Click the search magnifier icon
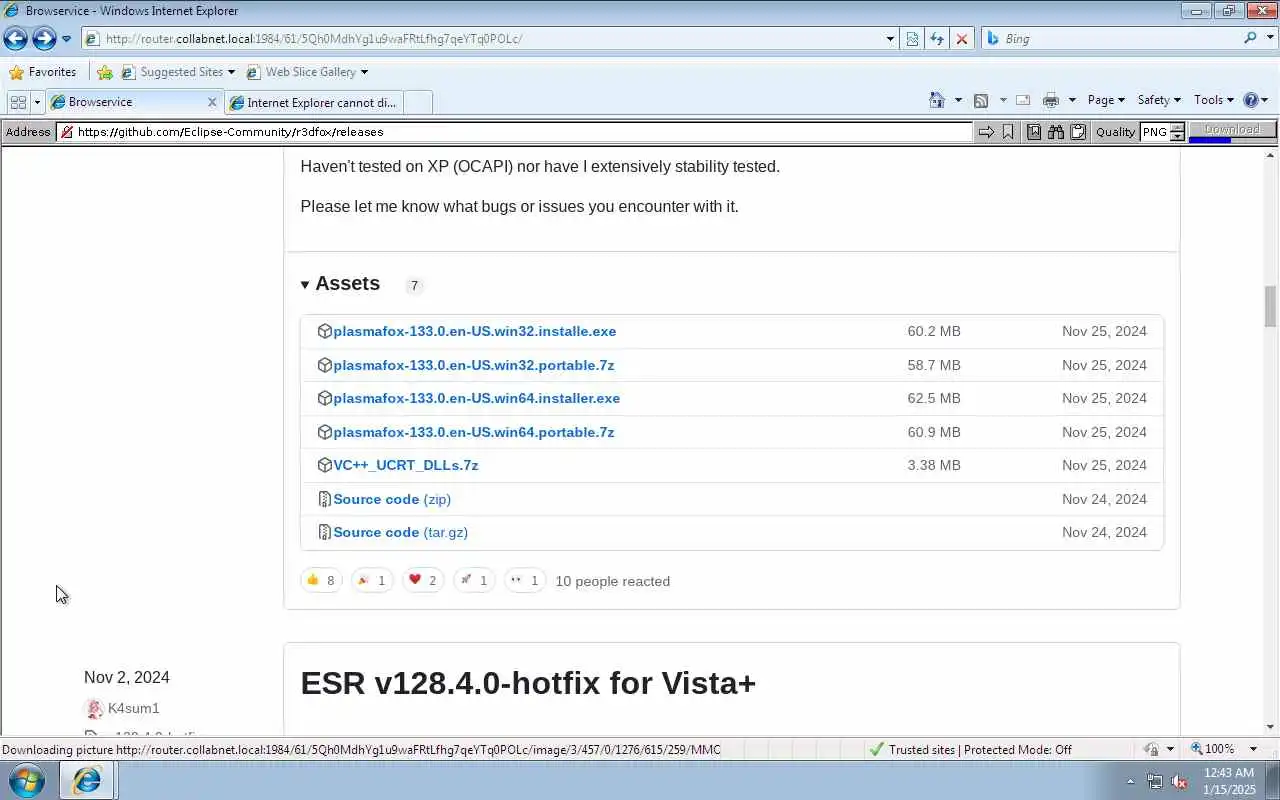1280x800 pixels. 1250,38
